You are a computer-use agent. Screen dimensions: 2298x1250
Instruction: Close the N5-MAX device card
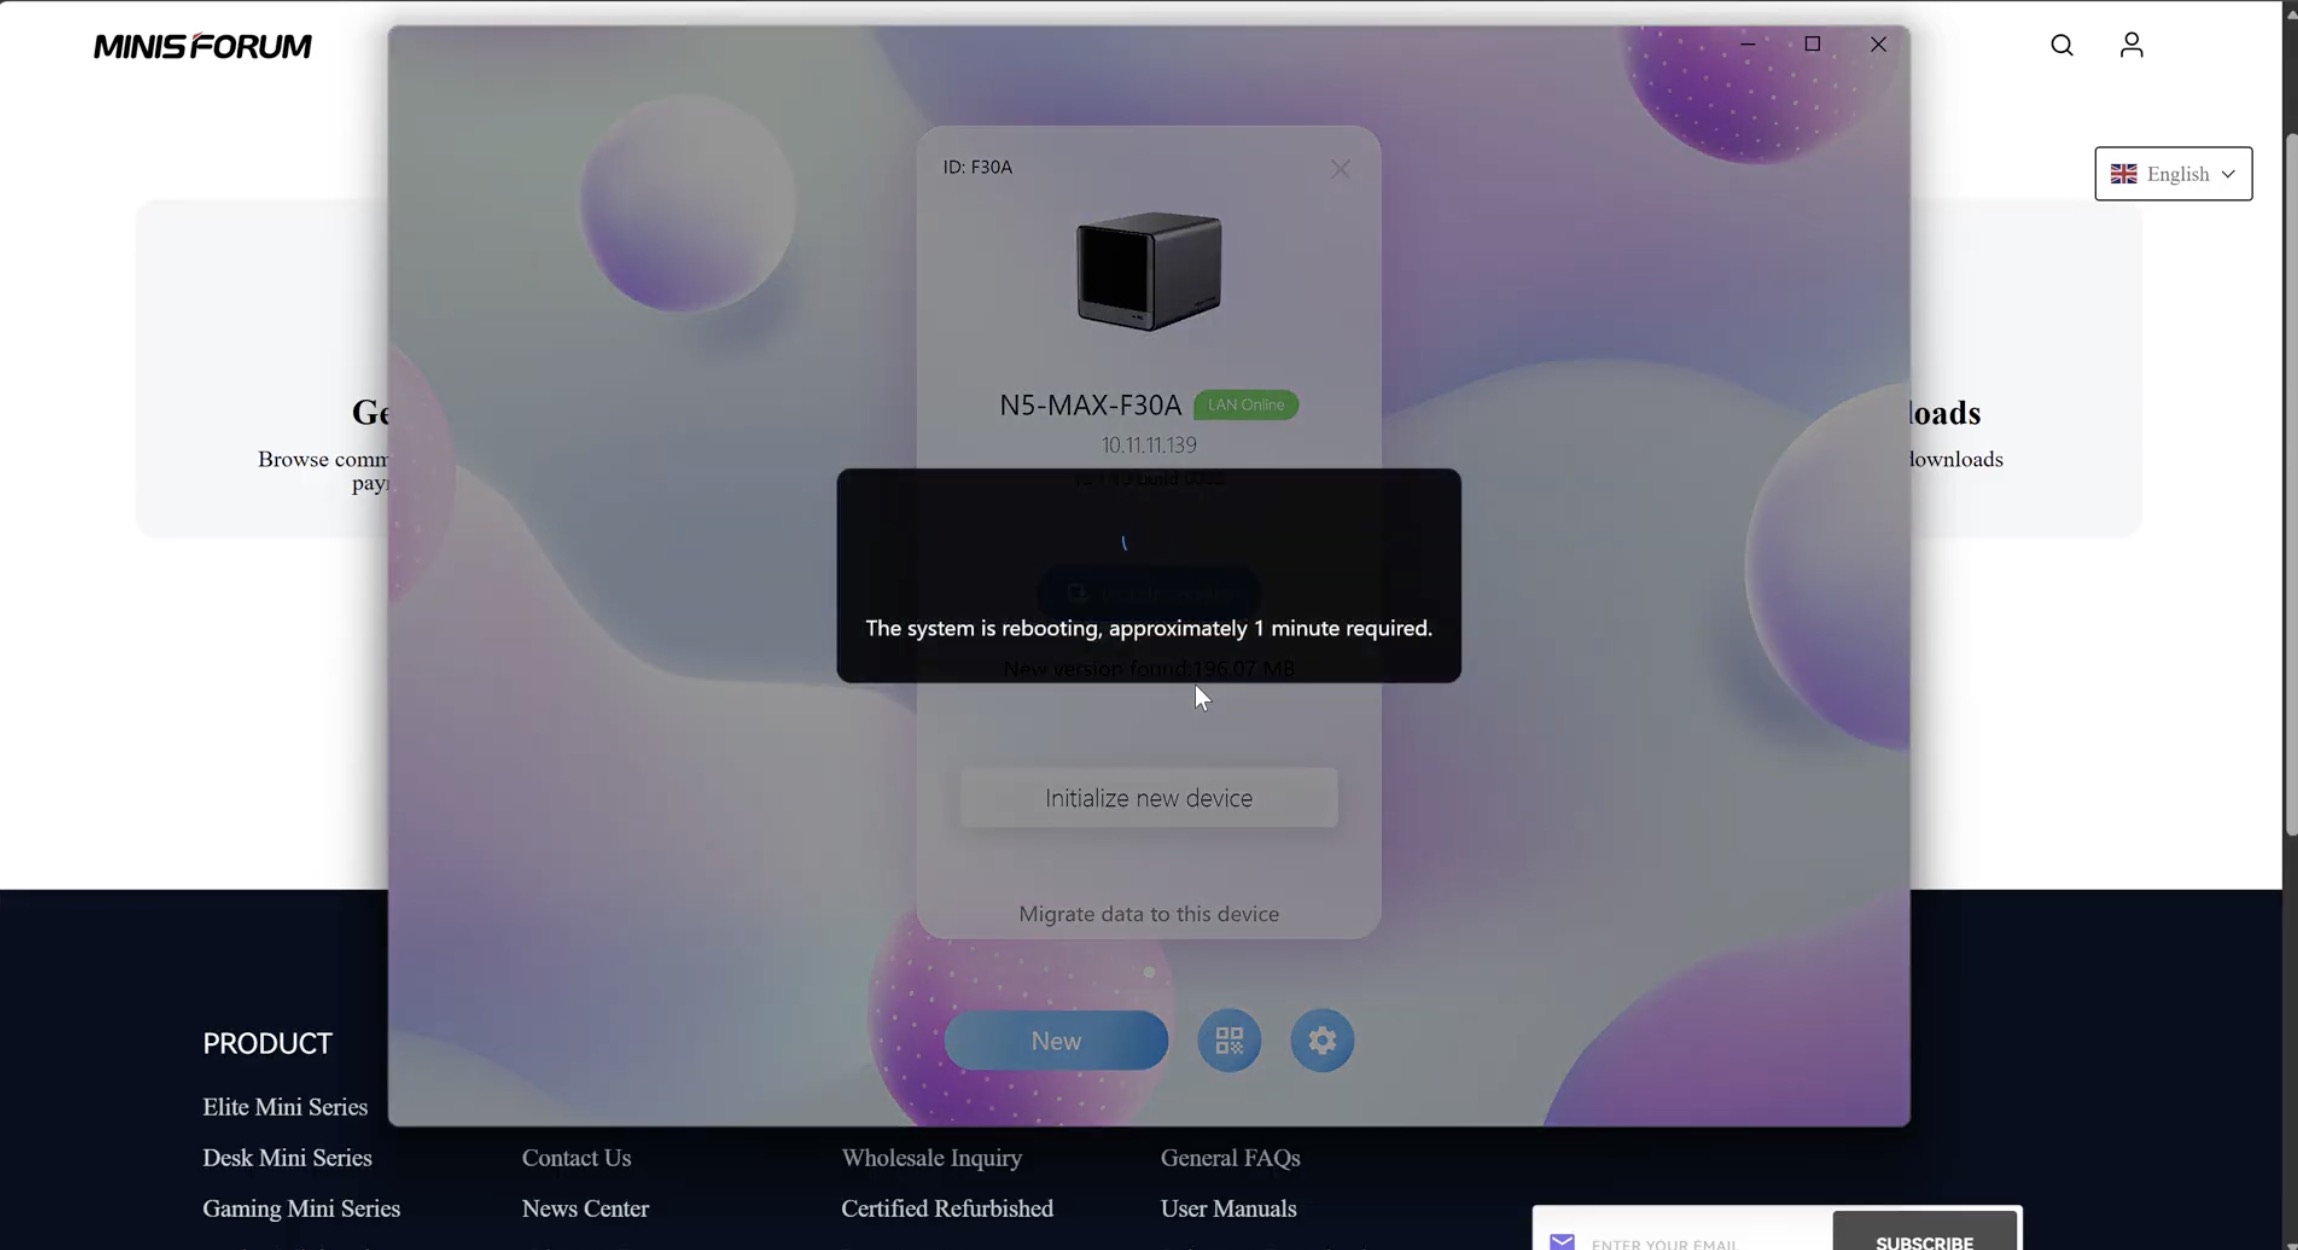(1340, 169)
